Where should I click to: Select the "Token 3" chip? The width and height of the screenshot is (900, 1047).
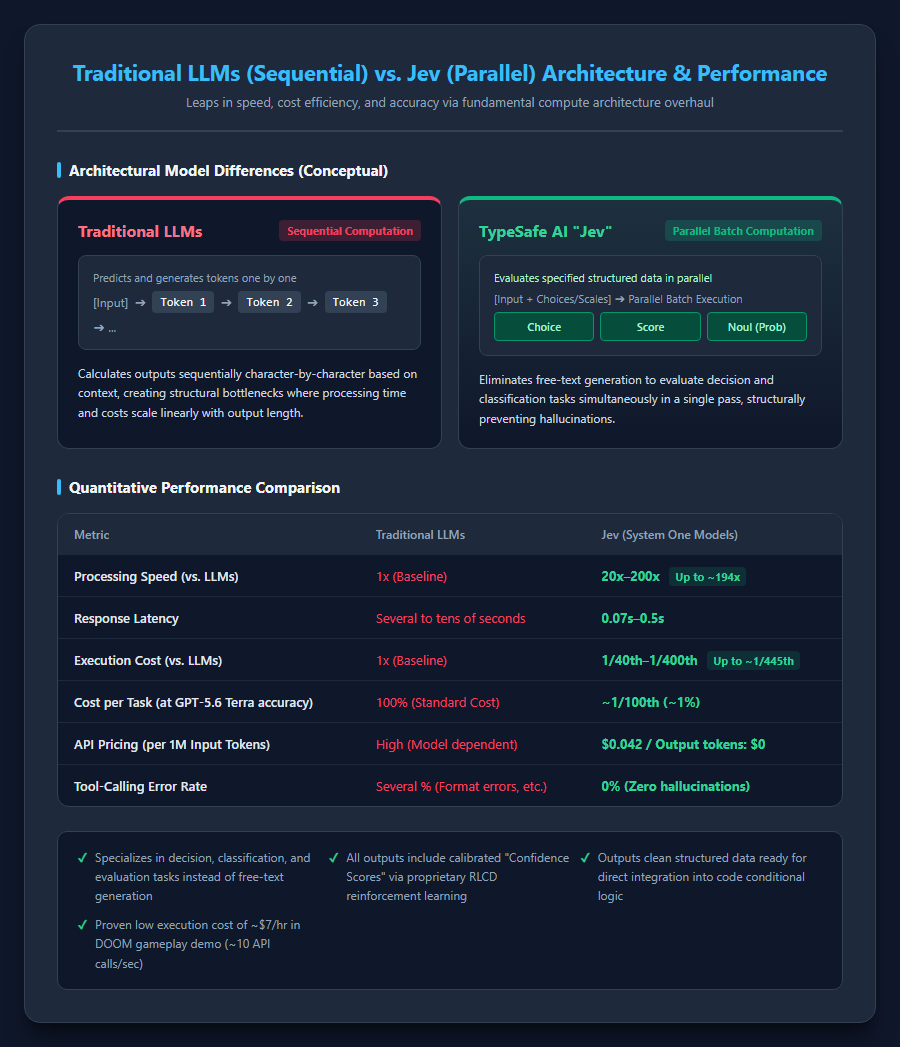(355, 302)
